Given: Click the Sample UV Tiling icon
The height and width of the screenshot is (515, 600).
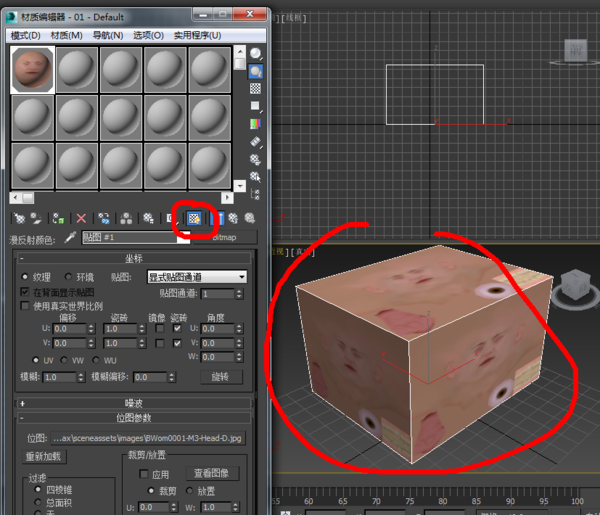Looking at the screenshot, I should tap(255, 106).
